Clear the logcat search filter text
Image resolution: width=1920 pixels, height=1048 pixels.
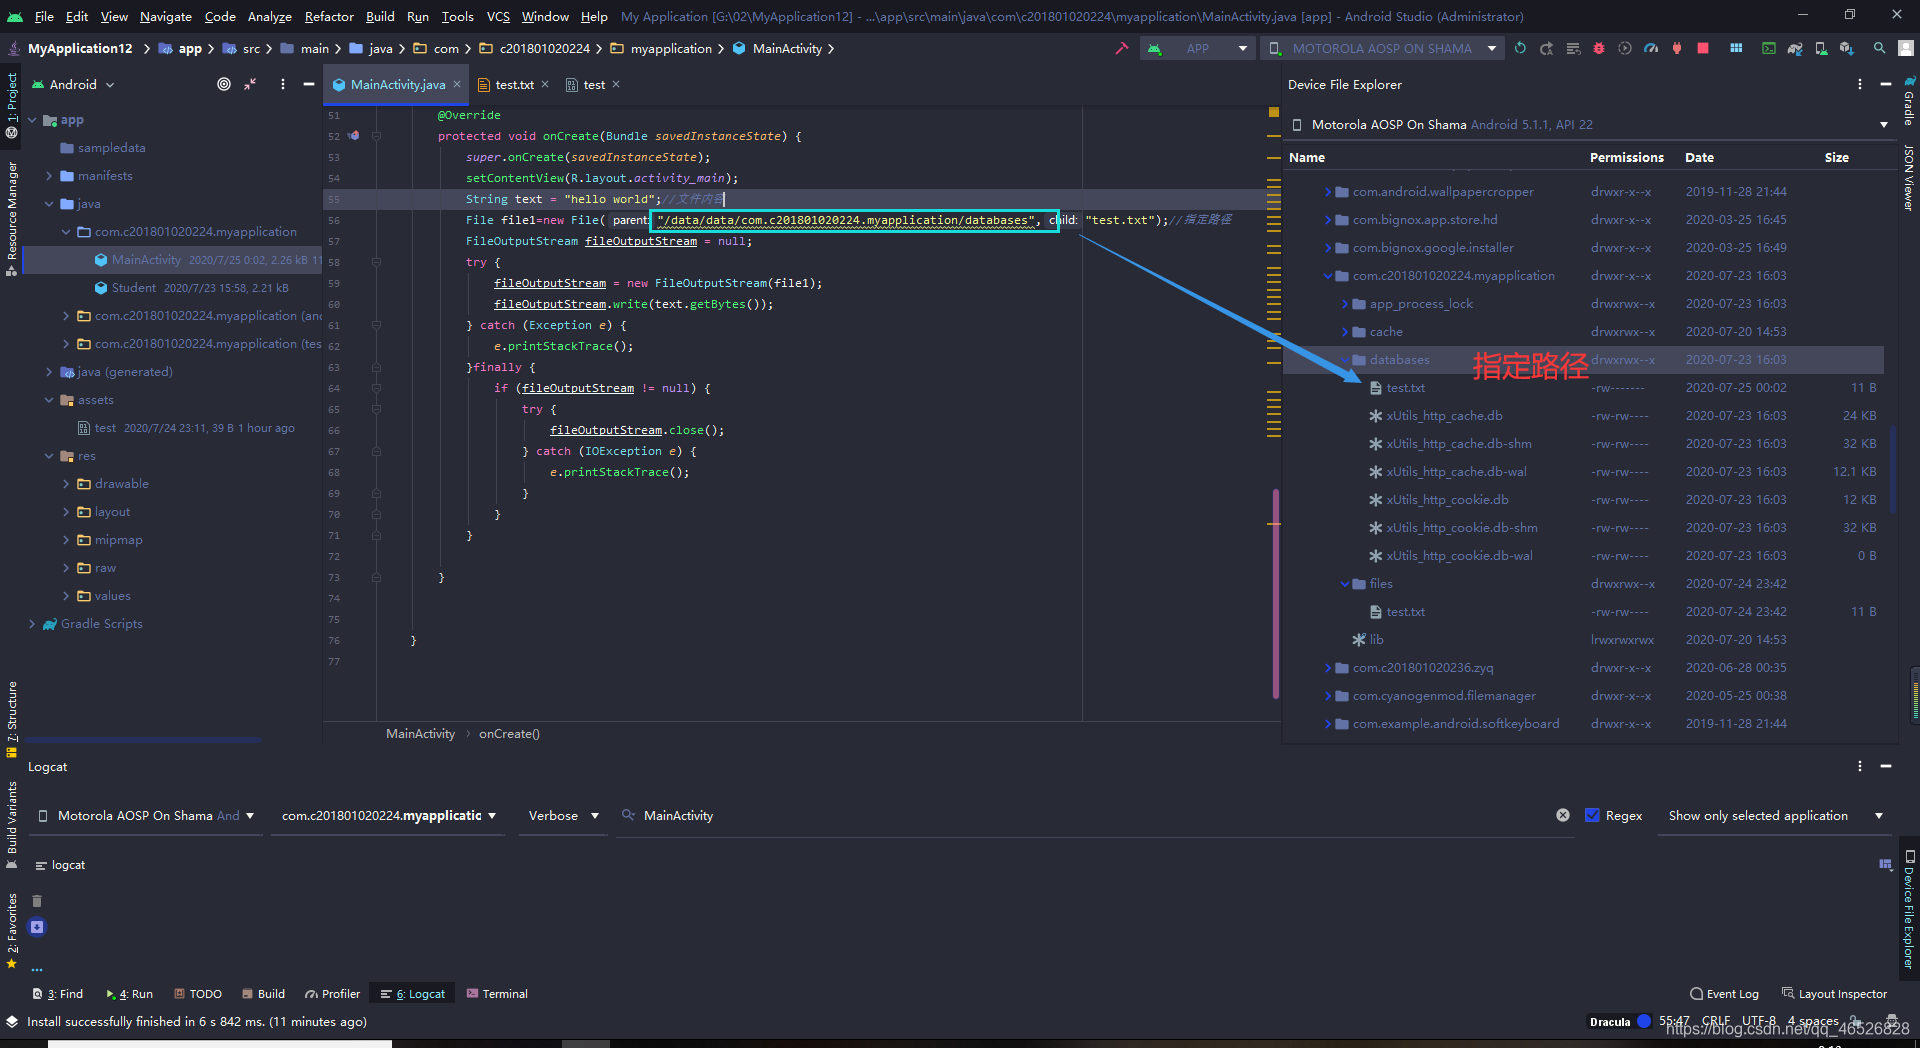pos(1563,815)
